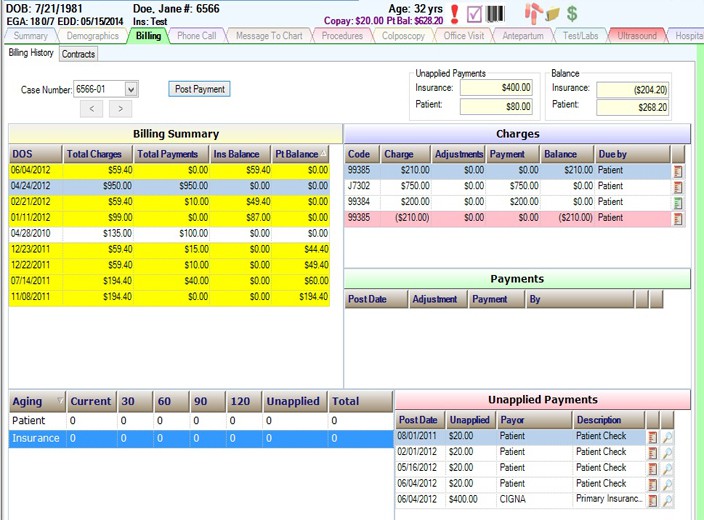Image resolution: width=704 pixels, height=520 pixels.
Task: Click the green dollar sign icon
Action: pyautogui.click(x=572, y=13)
